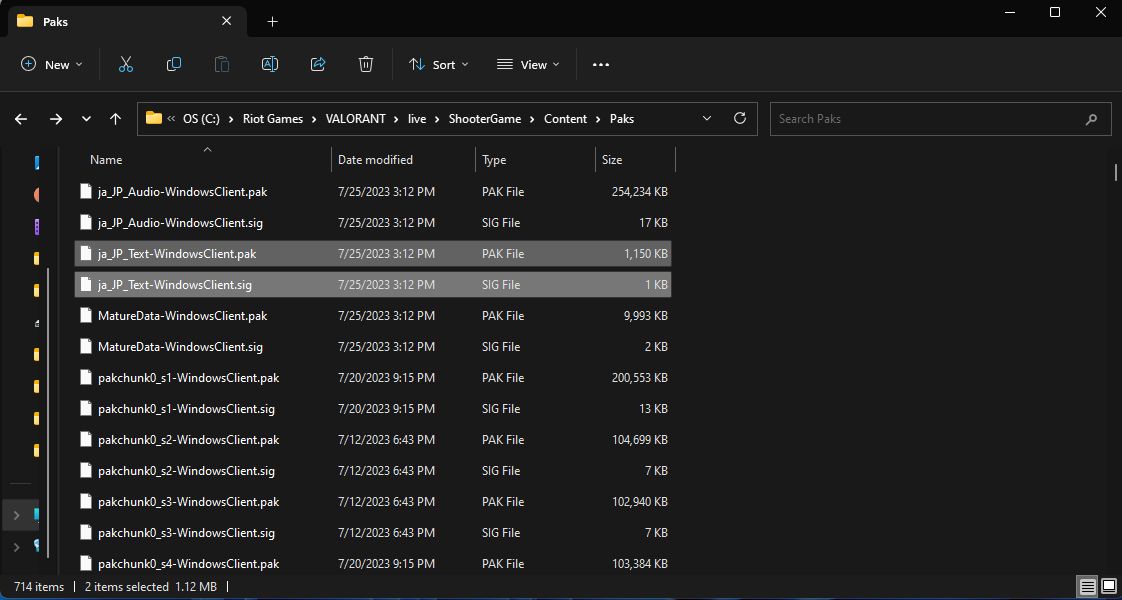
Task: Click the file icon beside pakchunk0_s3-WindowsClient.pak
Action: coord(86,501)
